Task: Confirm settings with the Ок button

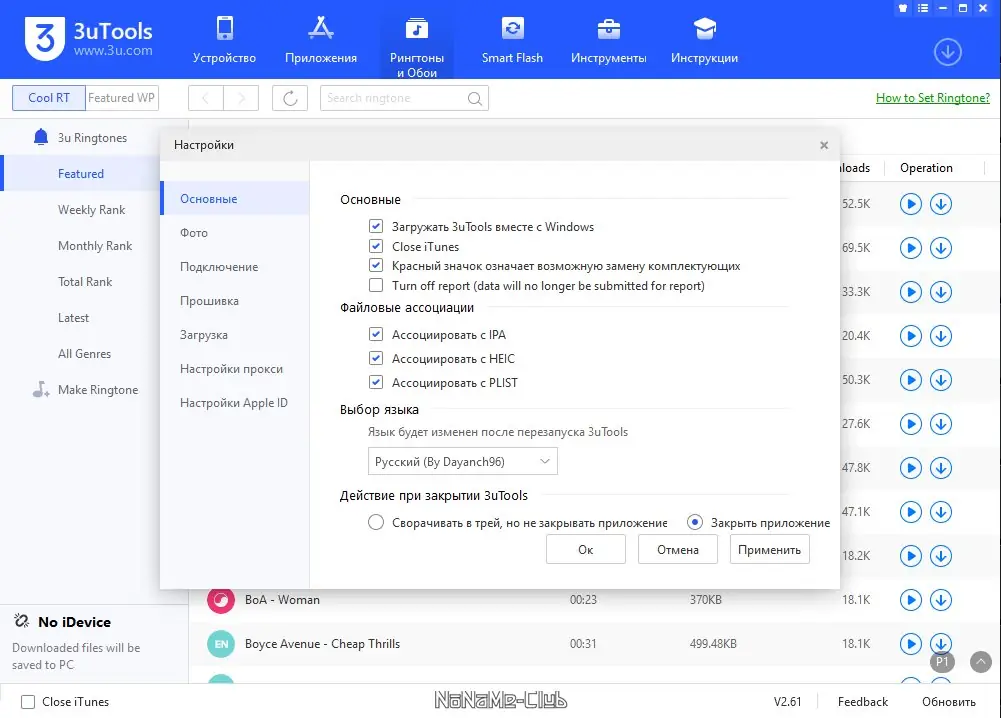Action: click(x=585, y=550)
